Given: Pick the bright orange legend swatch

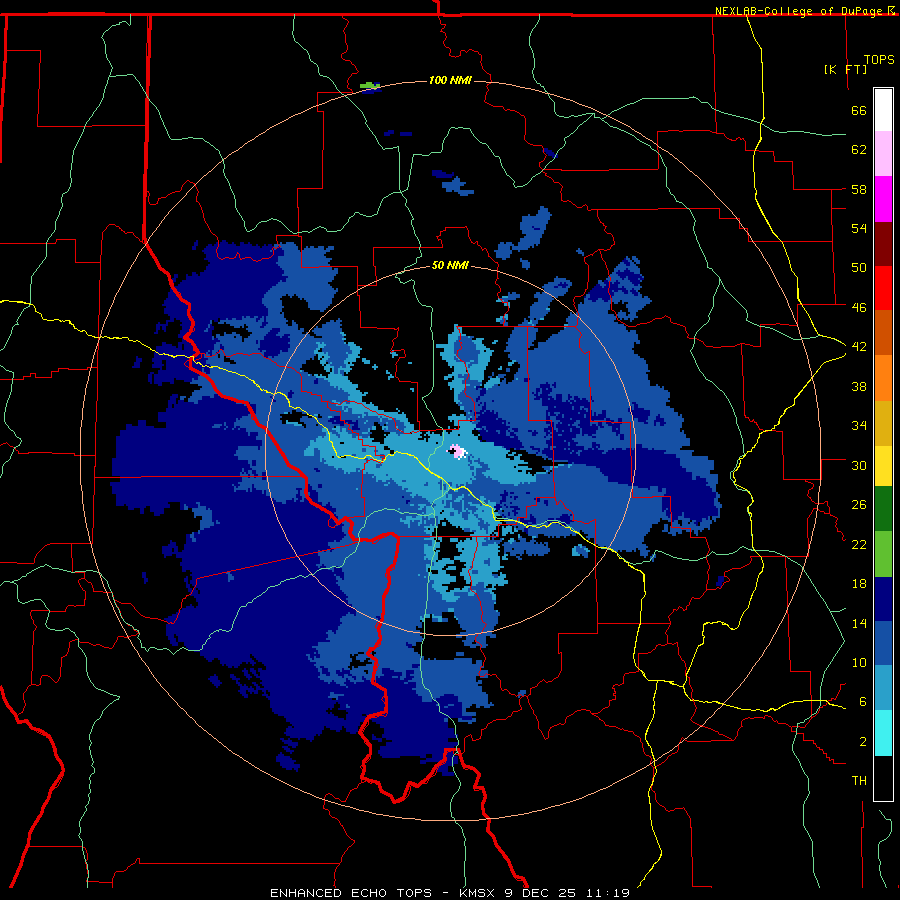Looking at the screenshot, I should (883, 378).
